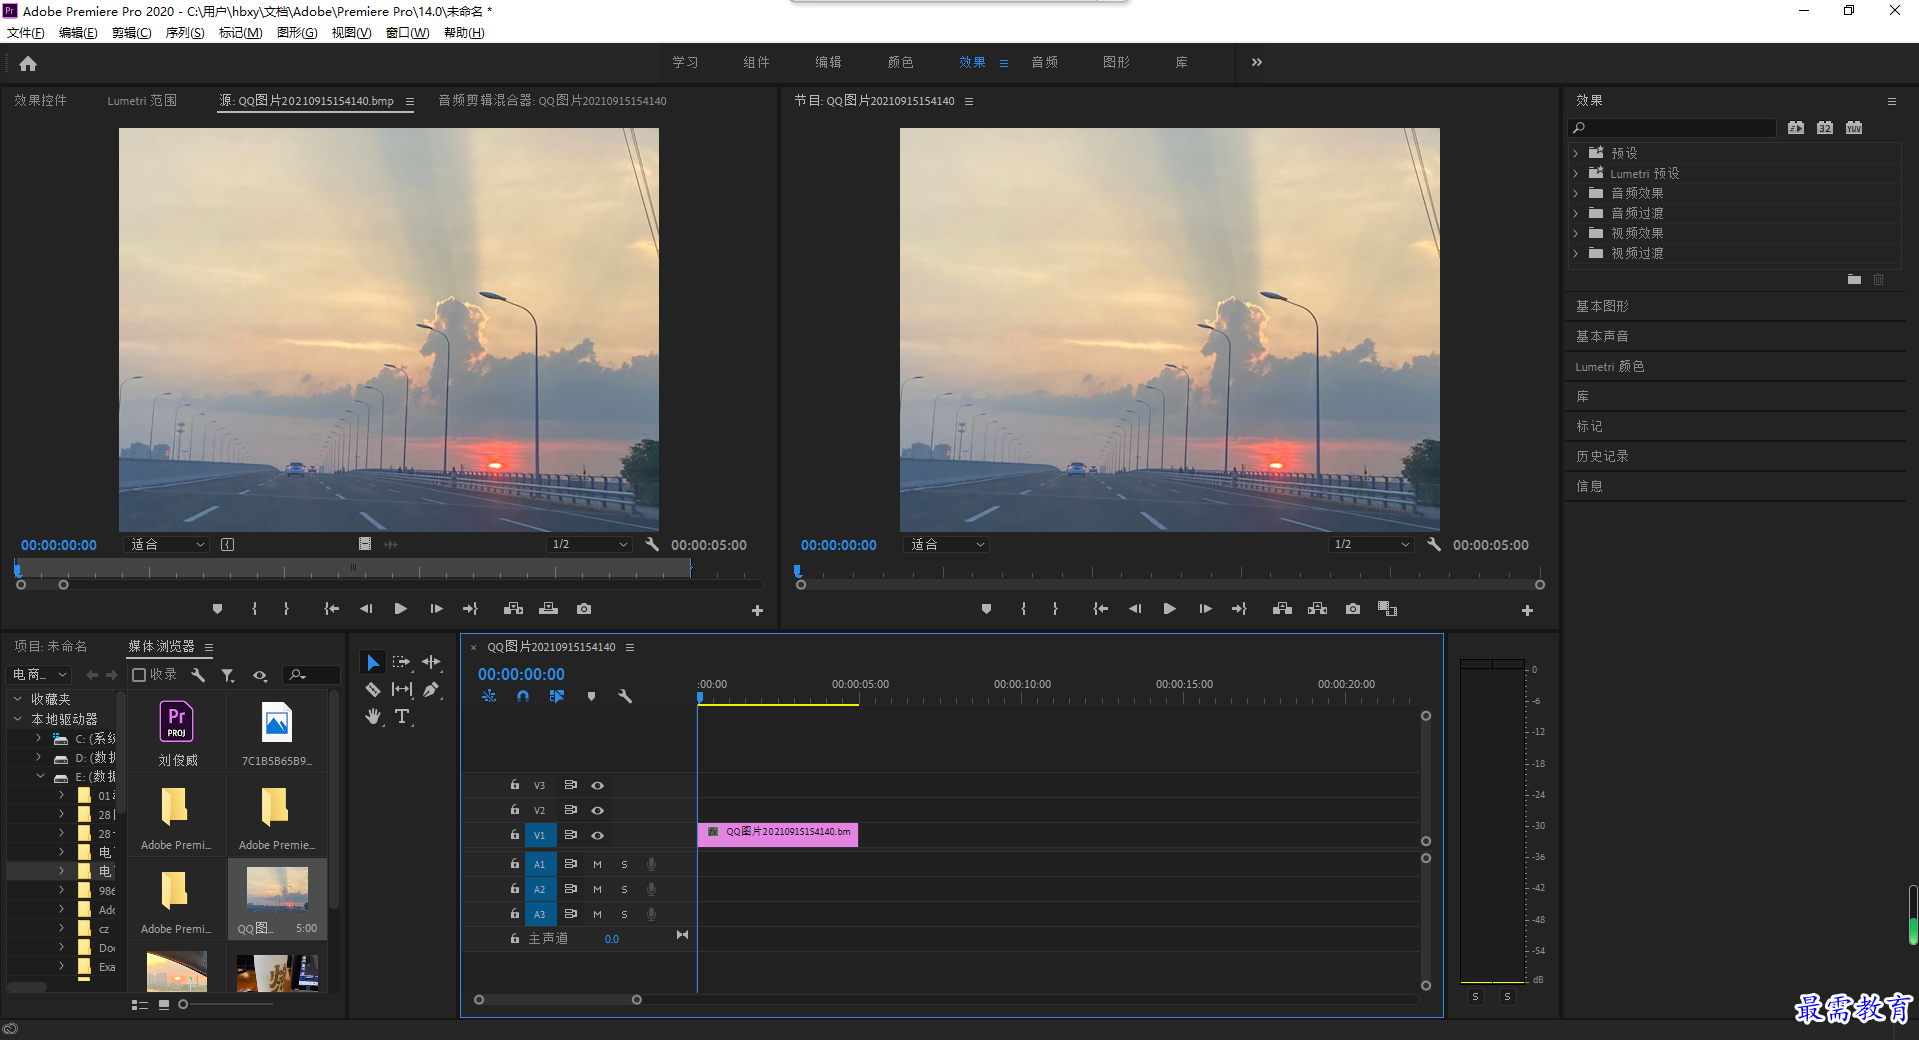
Task: Select the Selection tool arrow
Action: [372, 662]
